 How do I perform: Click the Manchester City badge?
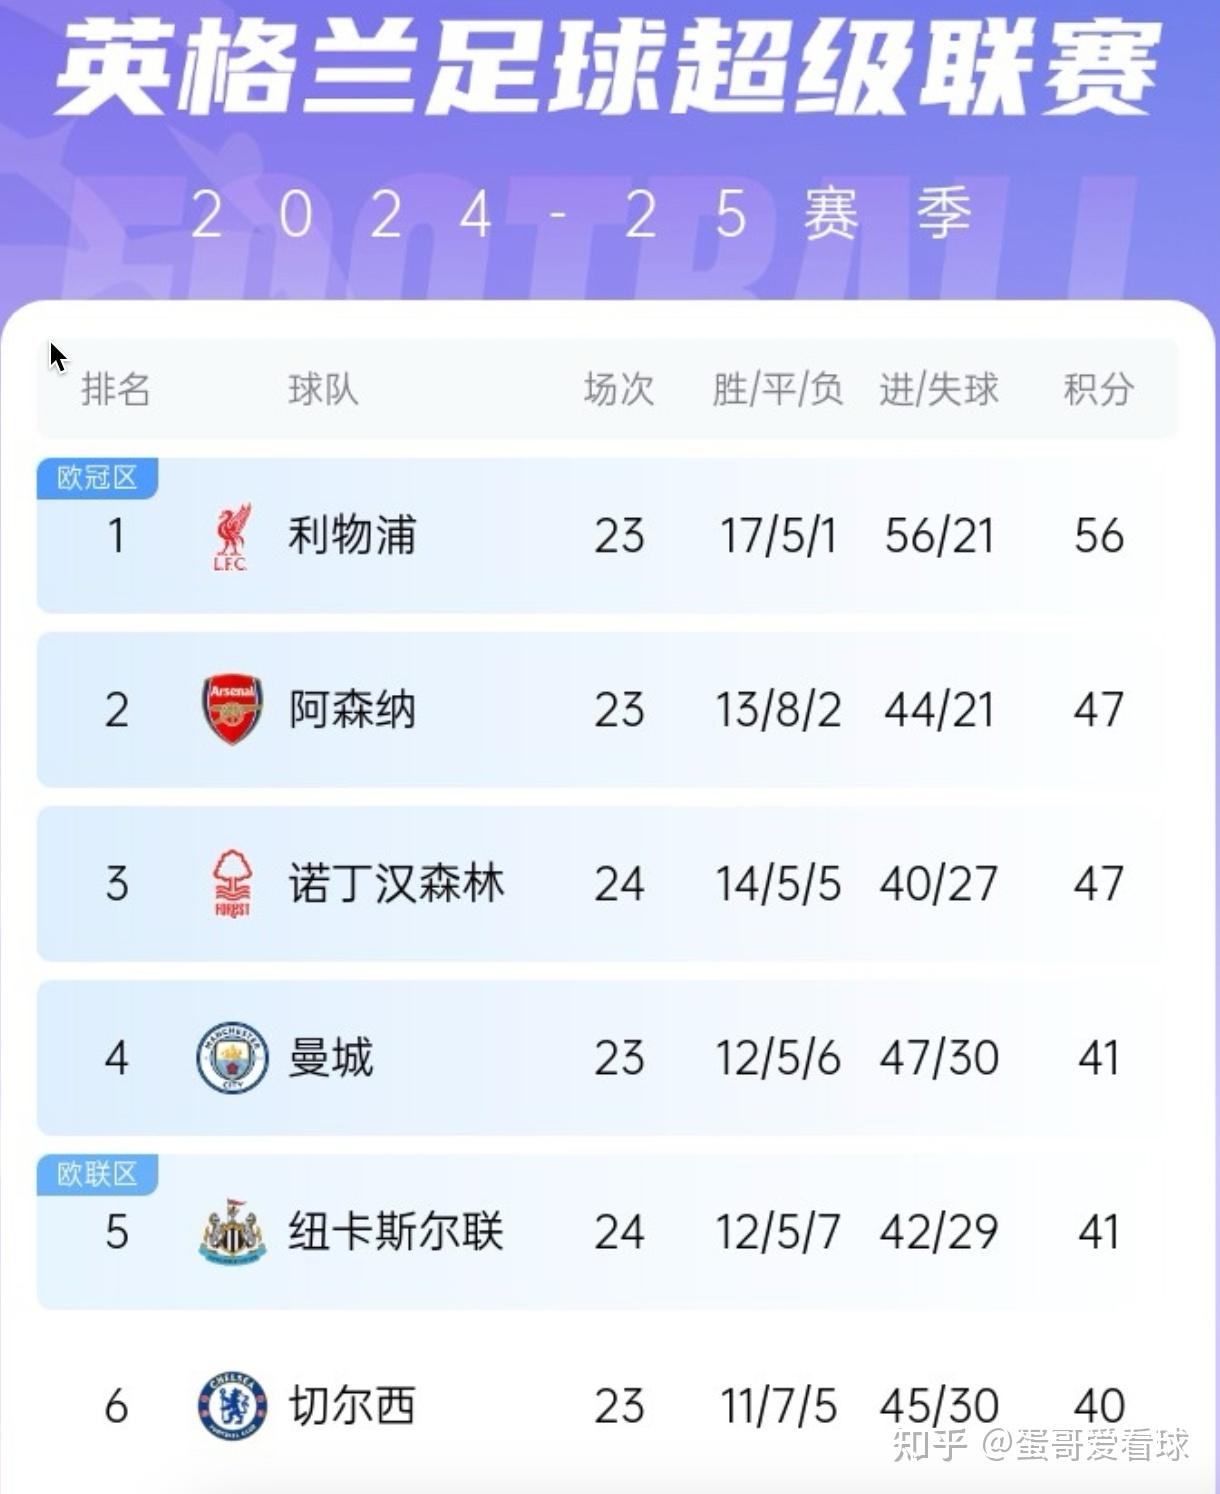click(x=232, y=1057)
